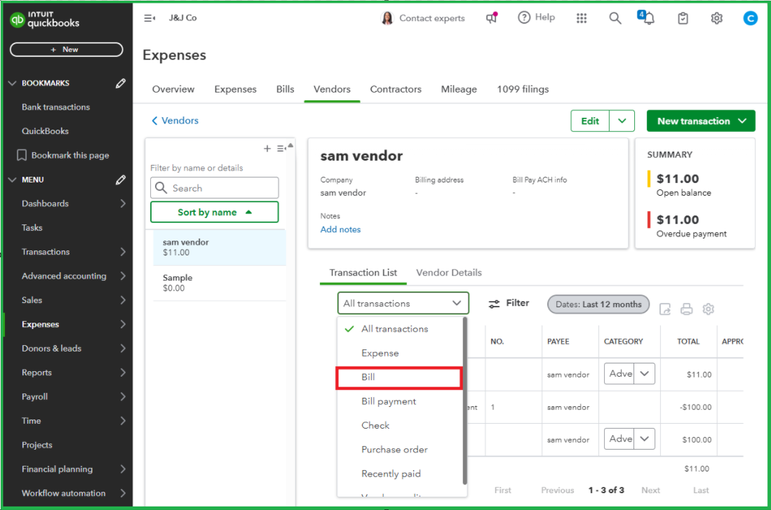
Task: Select Check from the dropdown list
Action: click(400, 425)
